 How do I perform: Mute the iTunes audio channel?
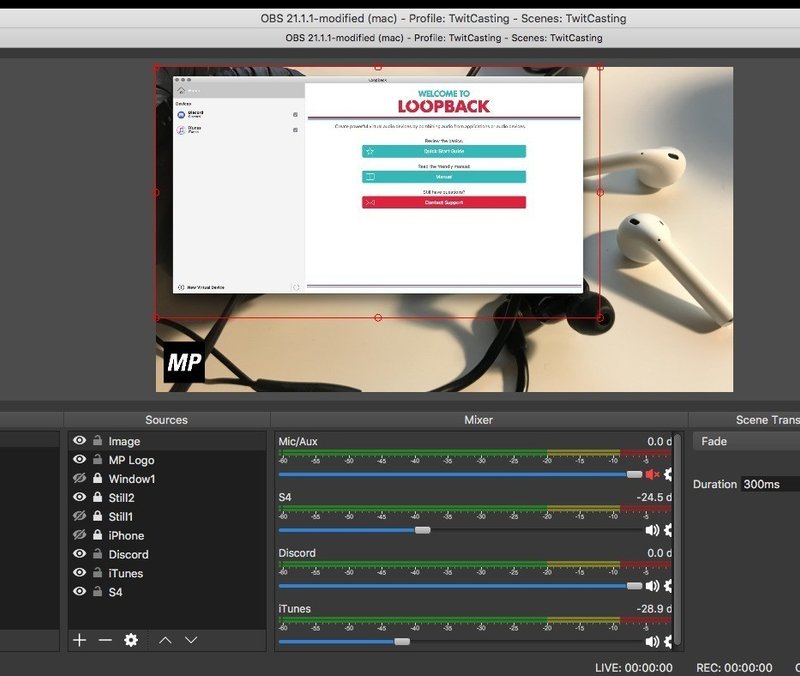point(652,641)
